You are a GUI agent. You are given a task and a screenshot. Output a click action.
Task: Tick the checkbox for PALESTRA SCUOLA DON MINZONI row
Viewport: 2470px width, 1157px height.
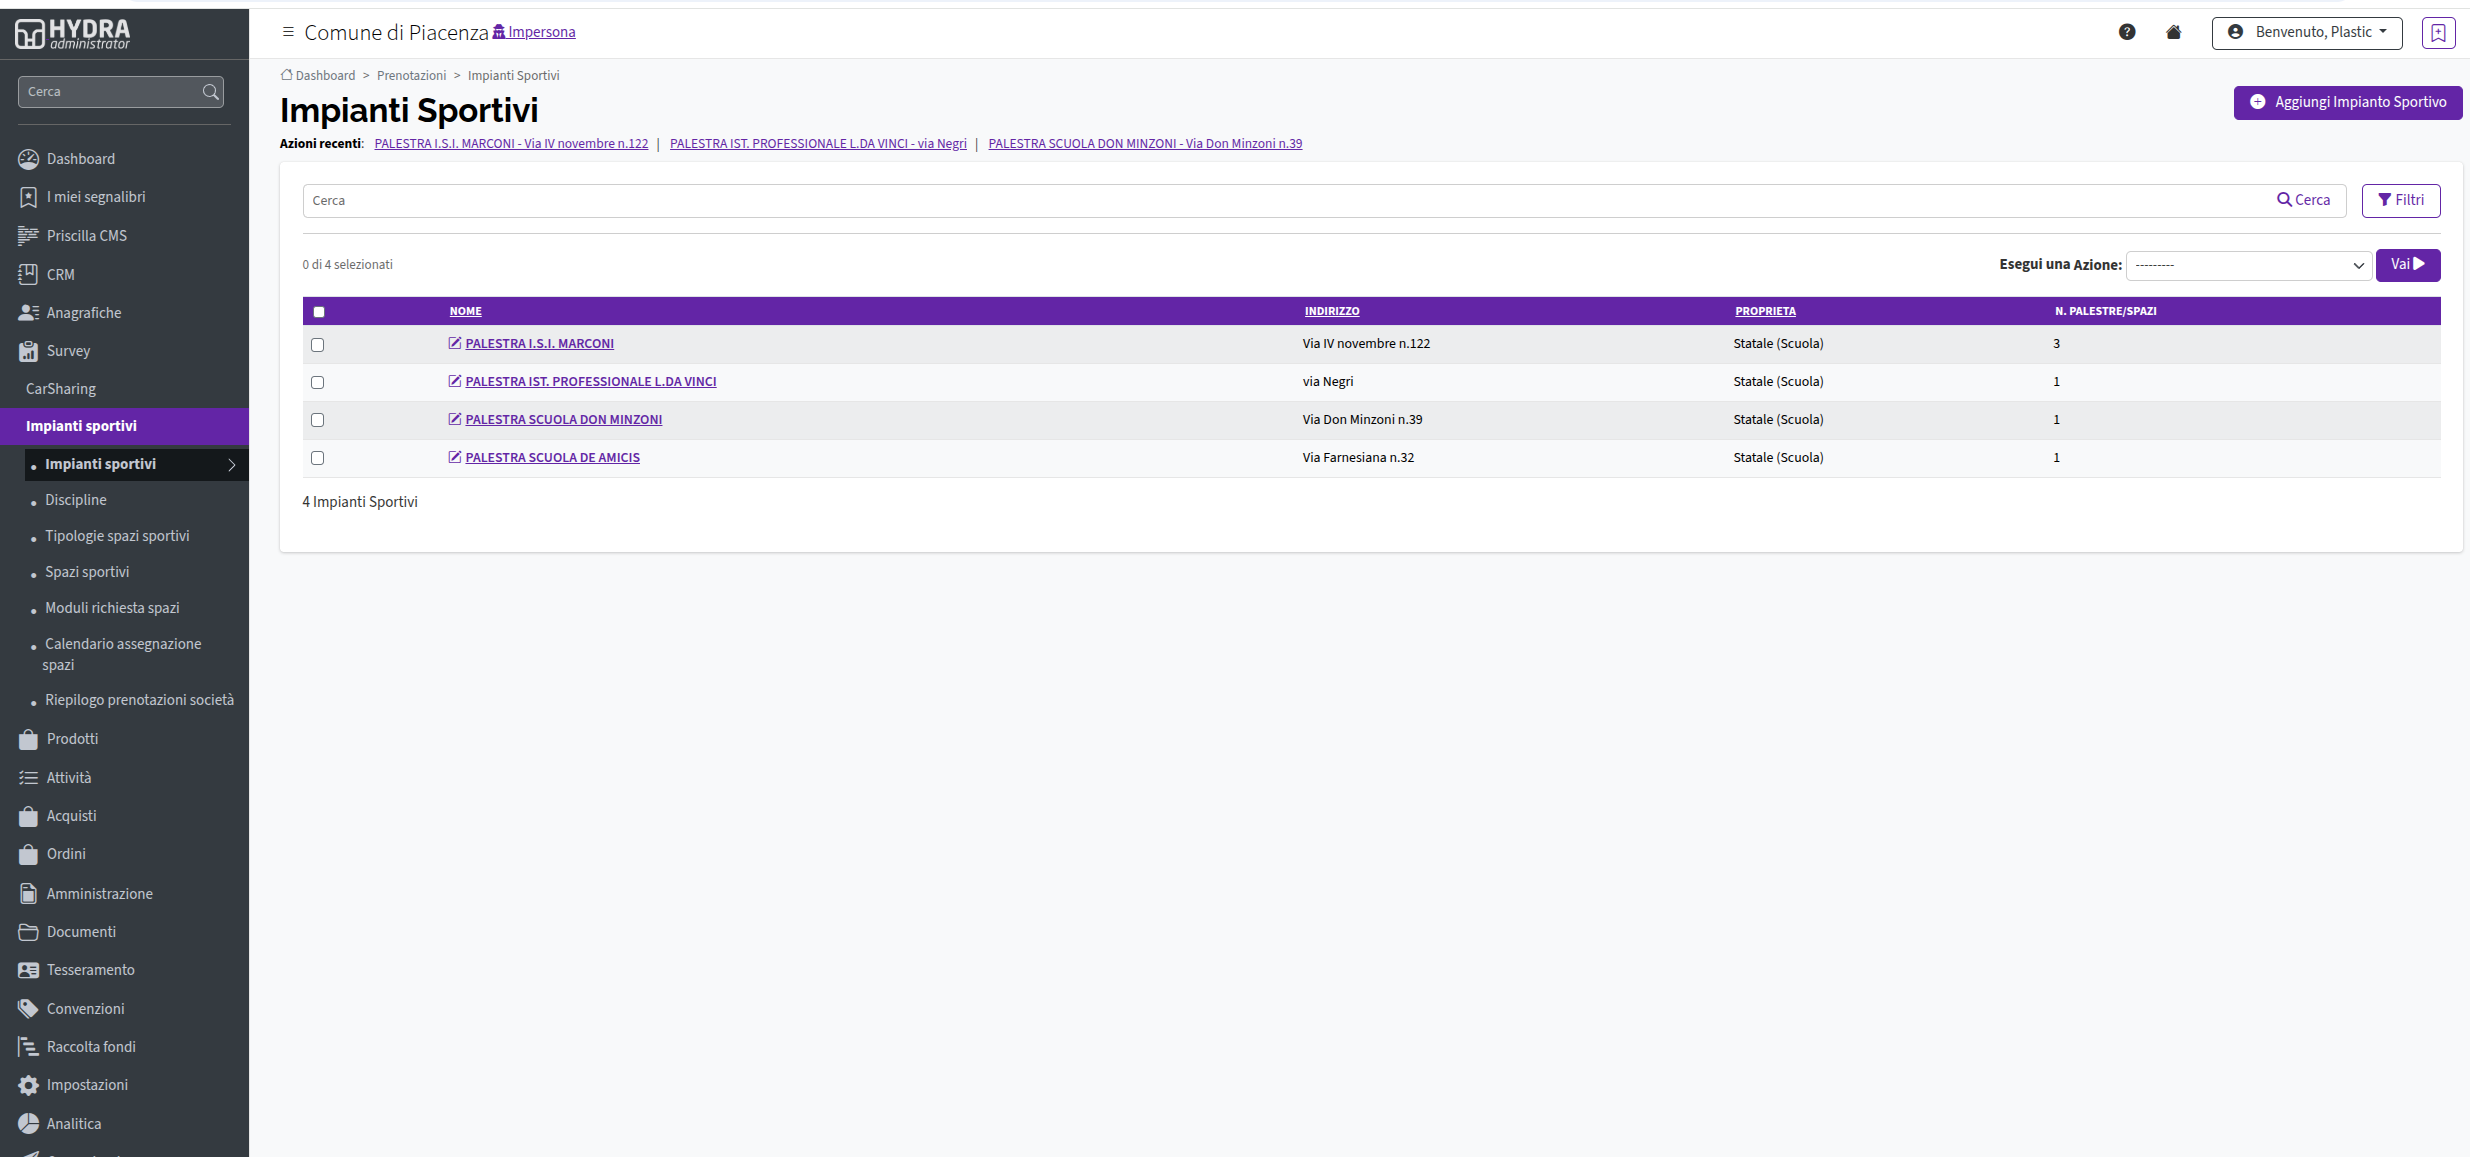(318, 420)
